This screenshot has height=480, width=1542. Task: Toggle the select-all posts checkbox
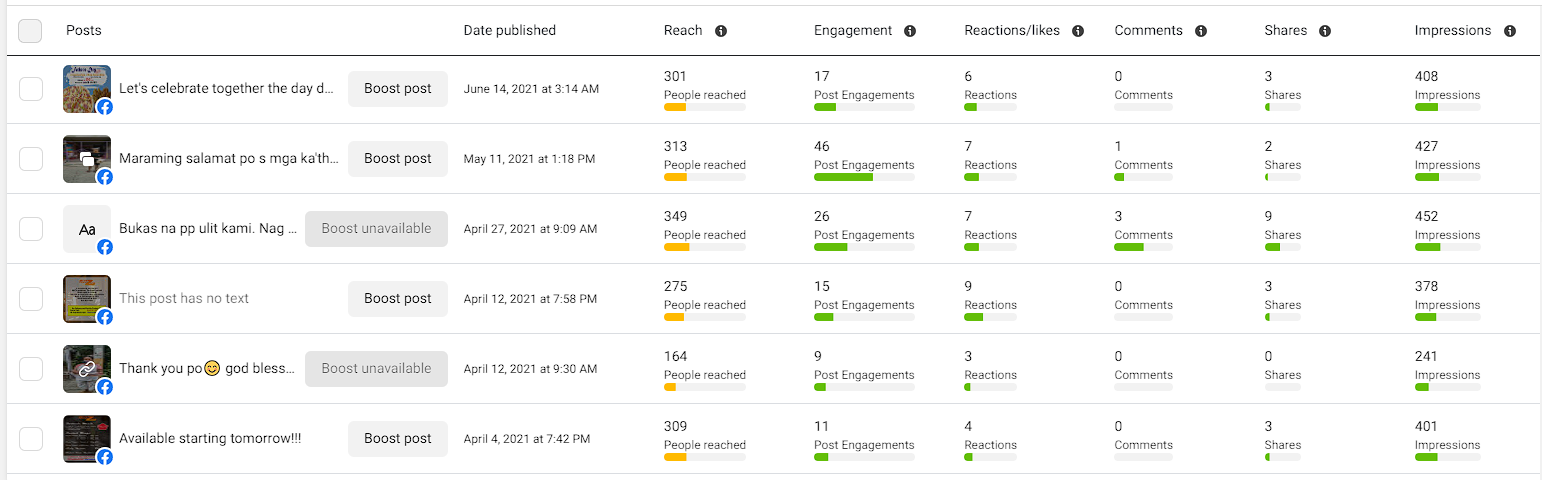[30, 31]
